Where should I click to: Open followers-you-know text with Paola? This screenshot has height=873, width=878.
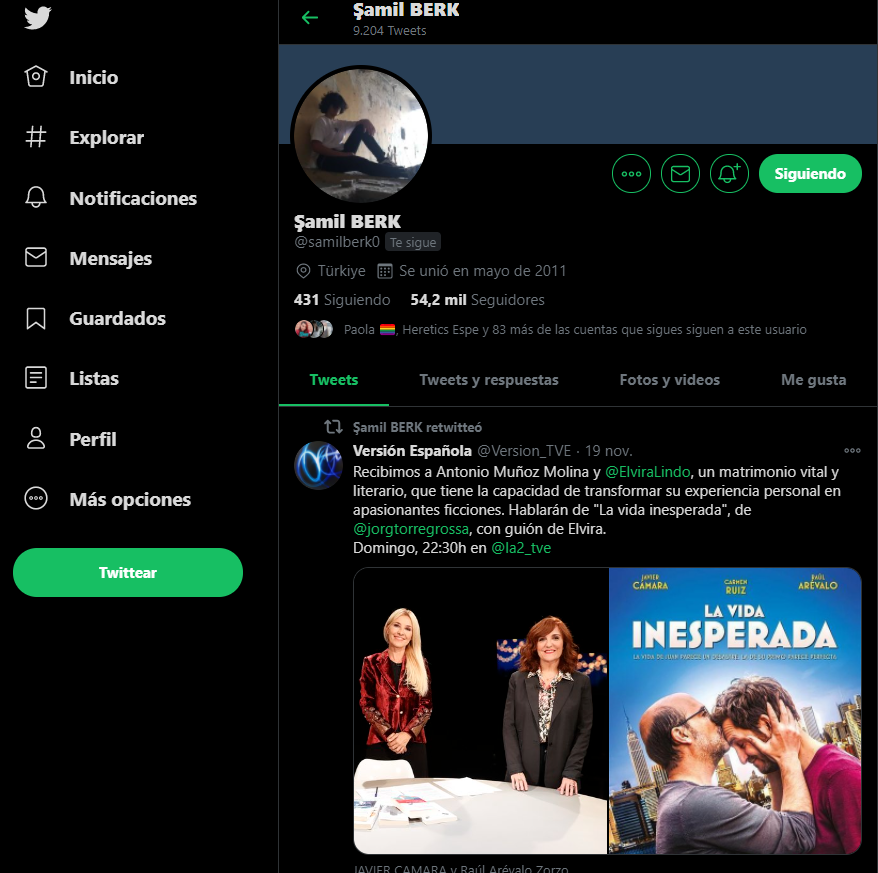coord(575,329)
